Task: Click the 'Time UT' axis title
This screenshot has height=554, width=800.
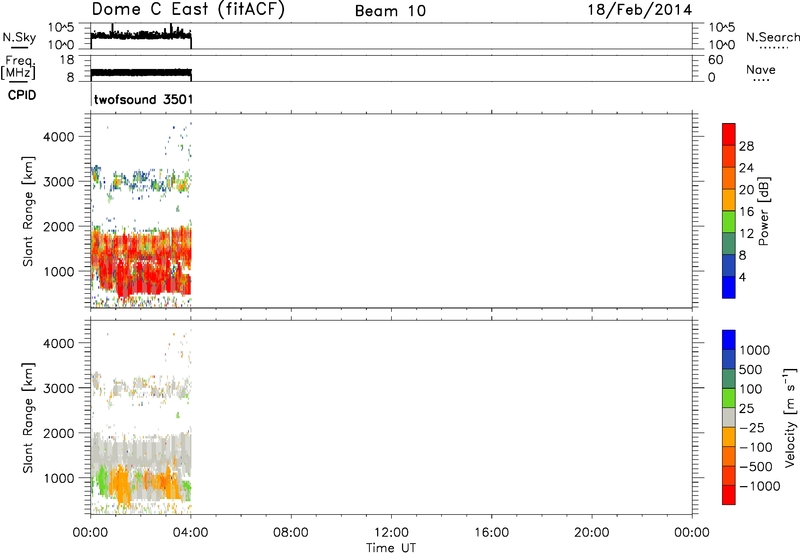Action: point(391,548)
